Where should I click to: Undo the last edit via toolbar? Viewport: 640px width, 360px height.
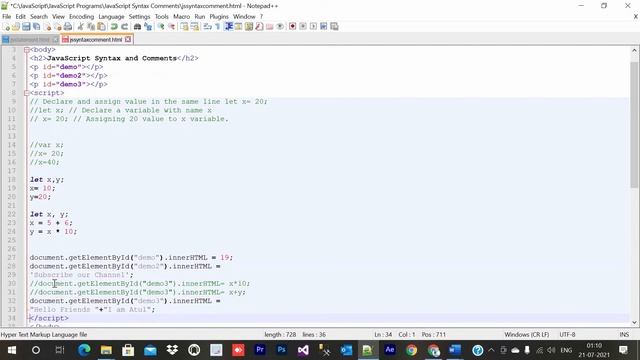point(114,27)
